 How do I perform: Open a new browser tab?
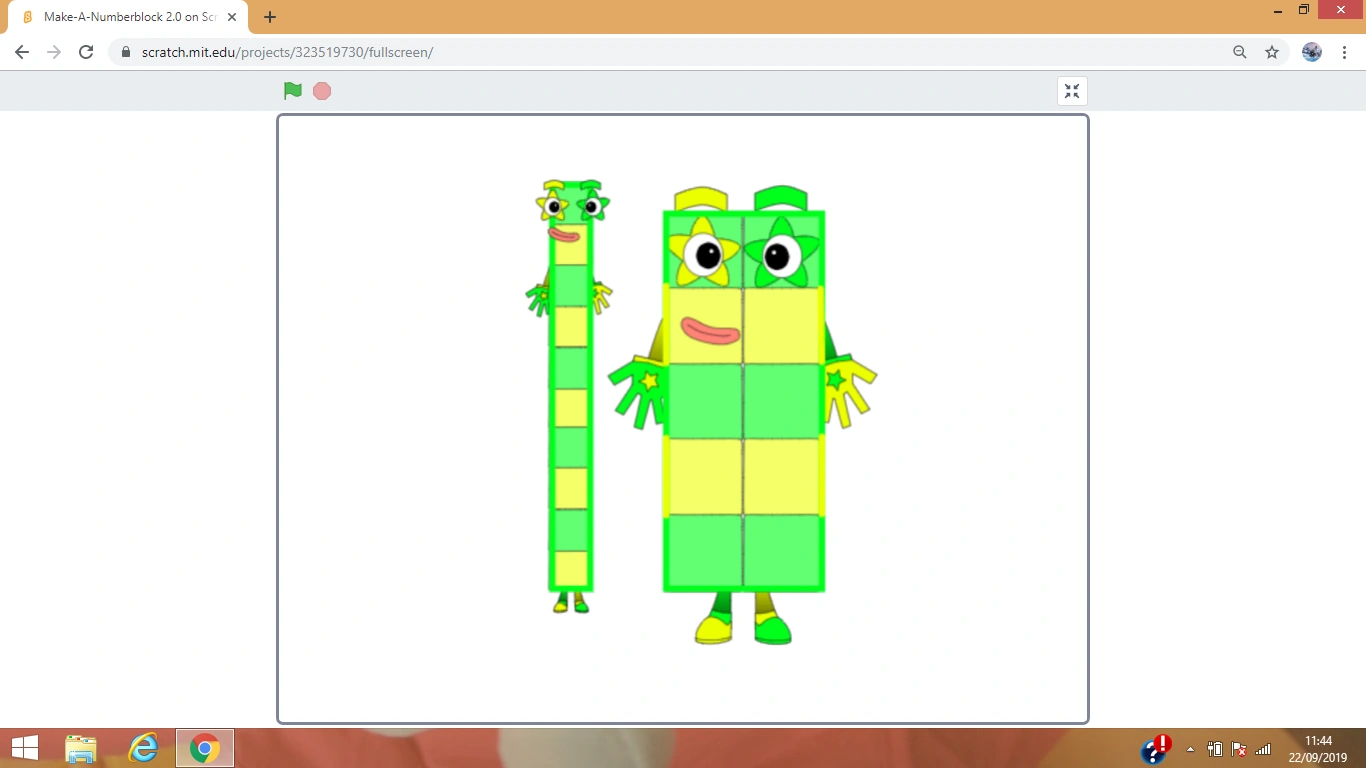(269, 16)
